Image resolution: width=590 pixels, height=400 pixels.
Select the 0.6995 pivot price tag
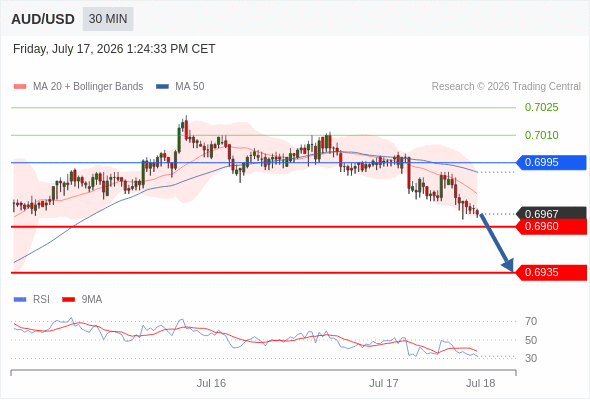(551, 163)
